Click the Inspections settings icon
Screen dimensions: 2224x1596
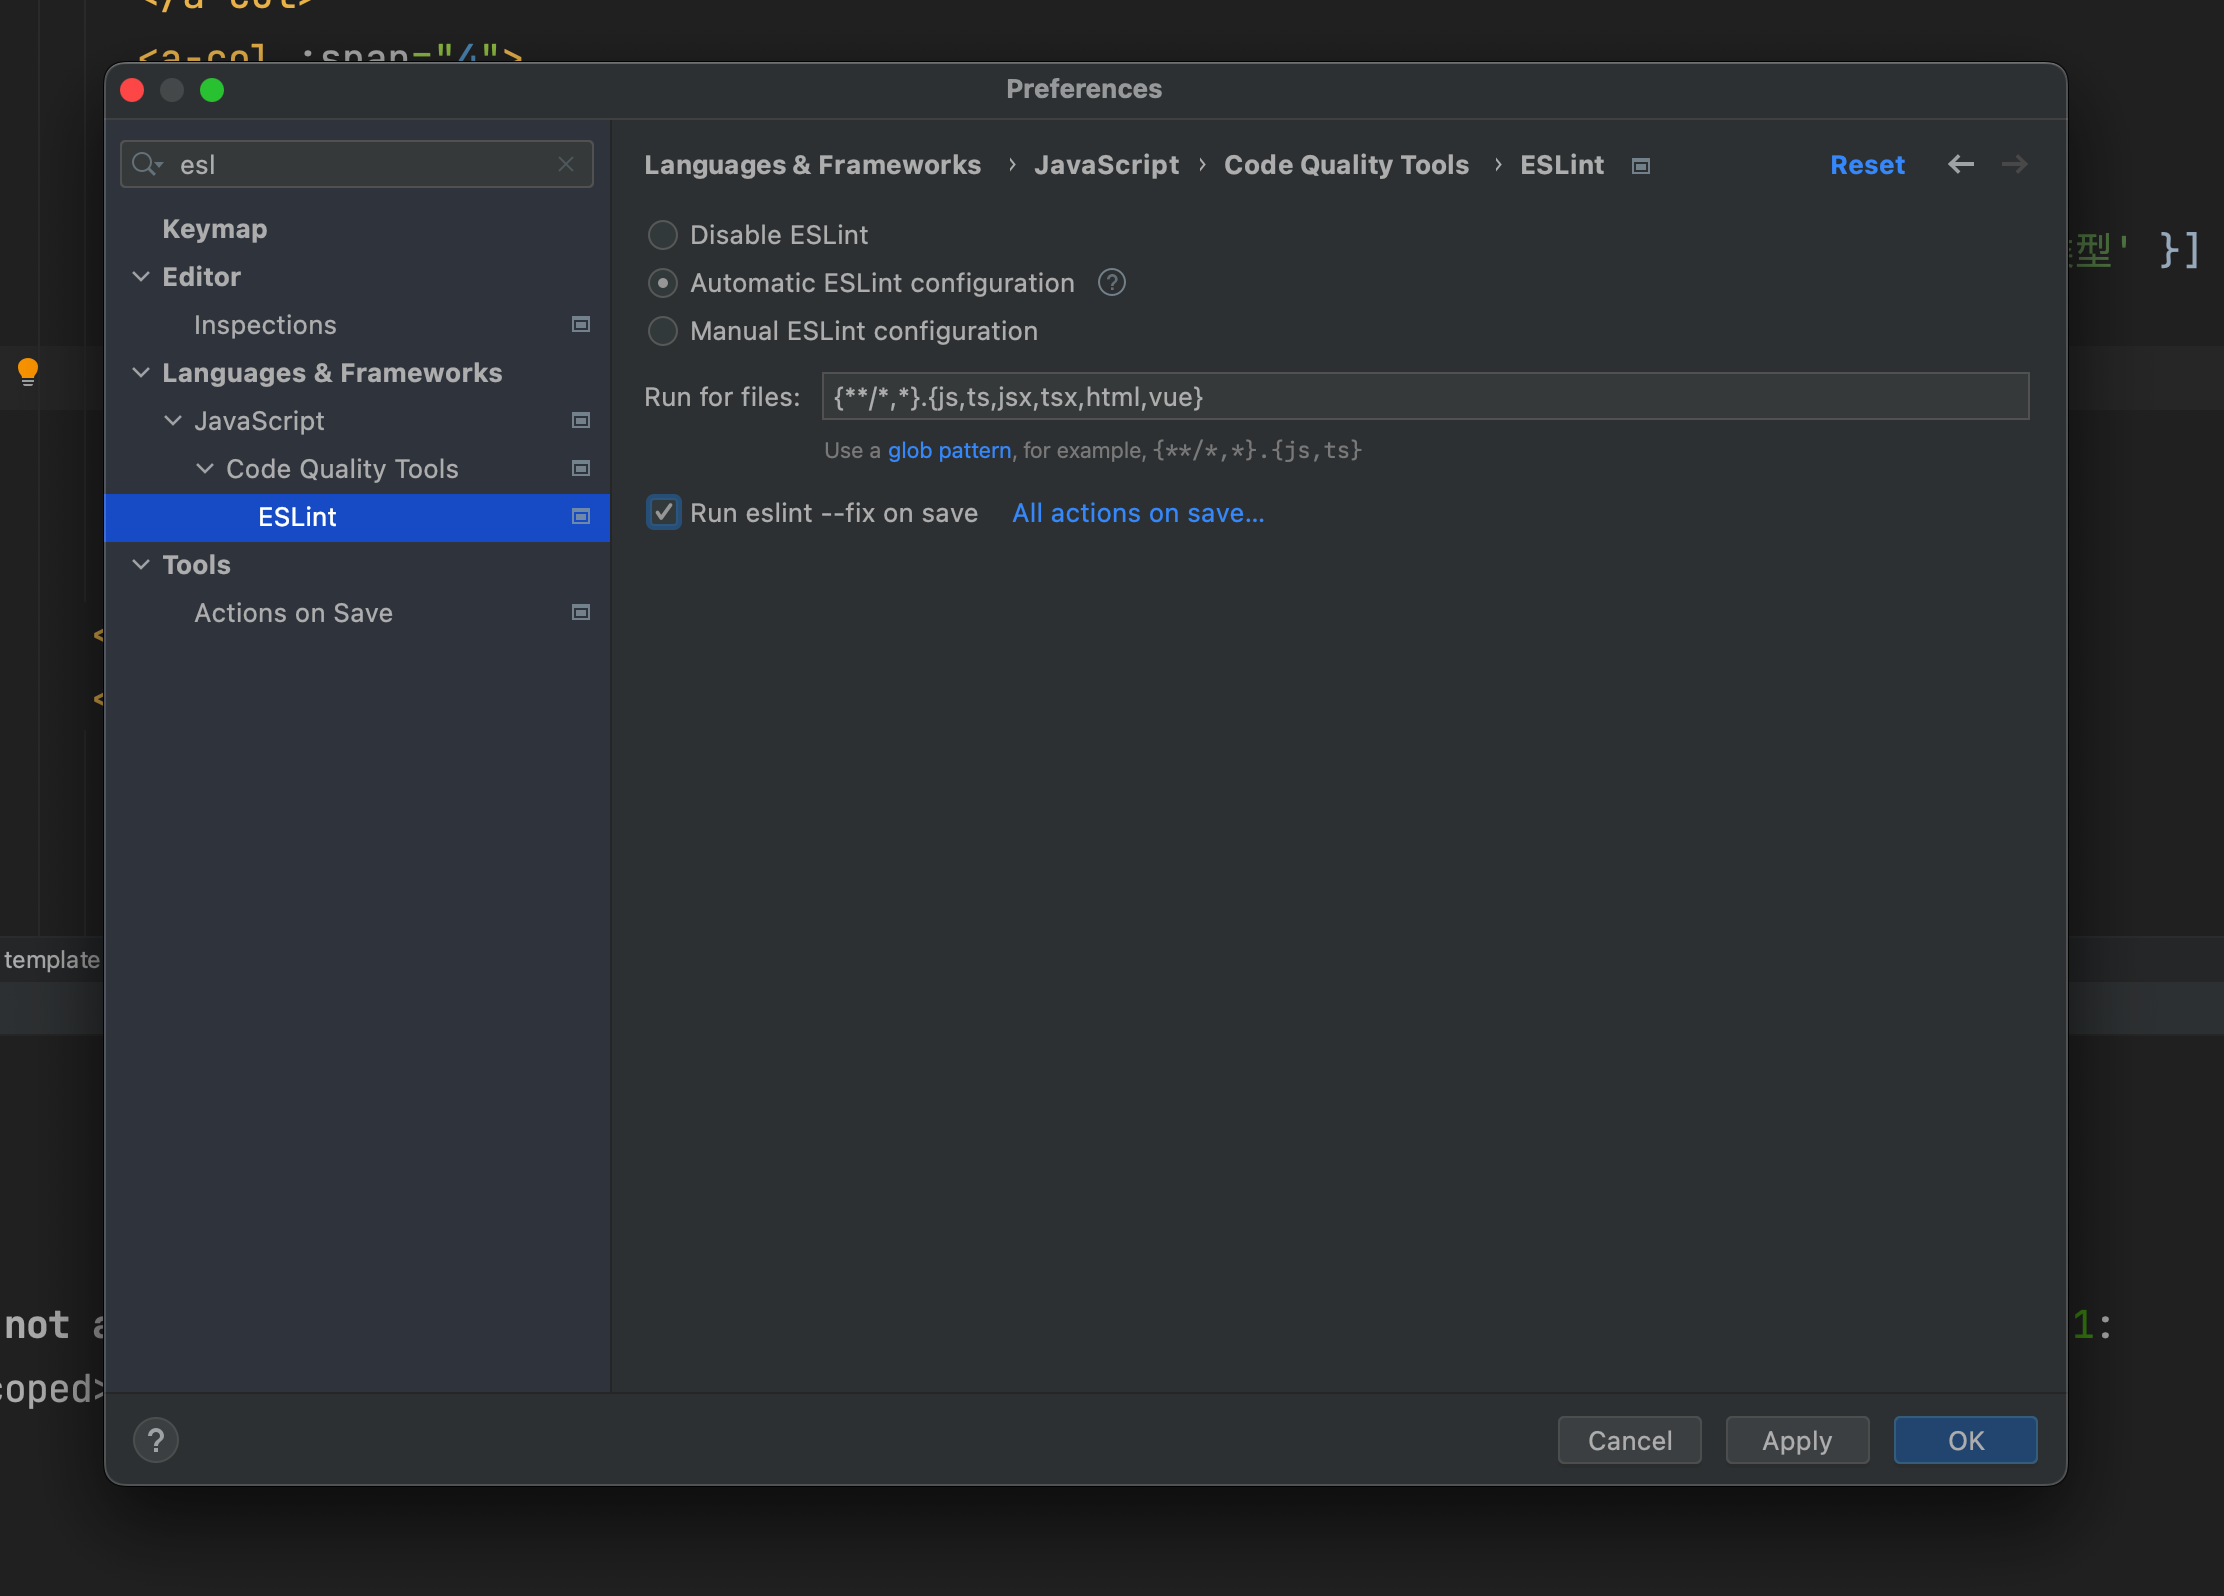(x=582, y=323)
